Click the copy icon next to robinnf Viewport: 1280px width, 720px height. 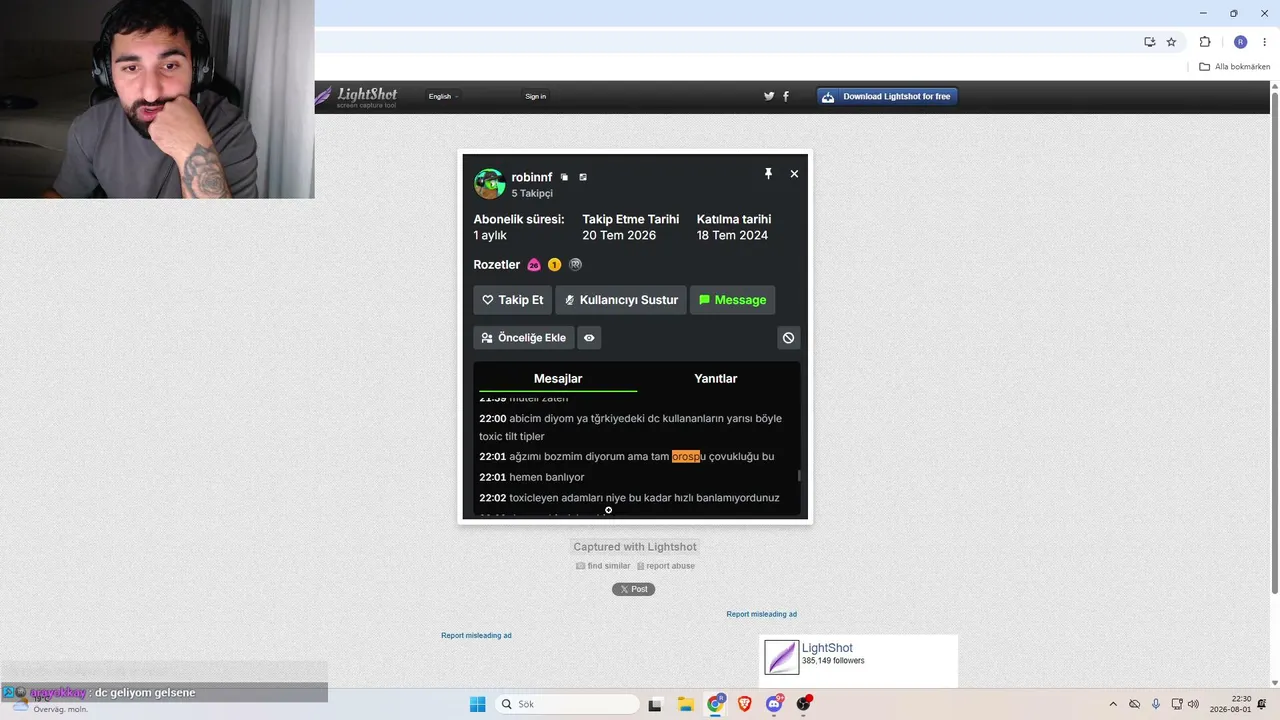point(564,177)
